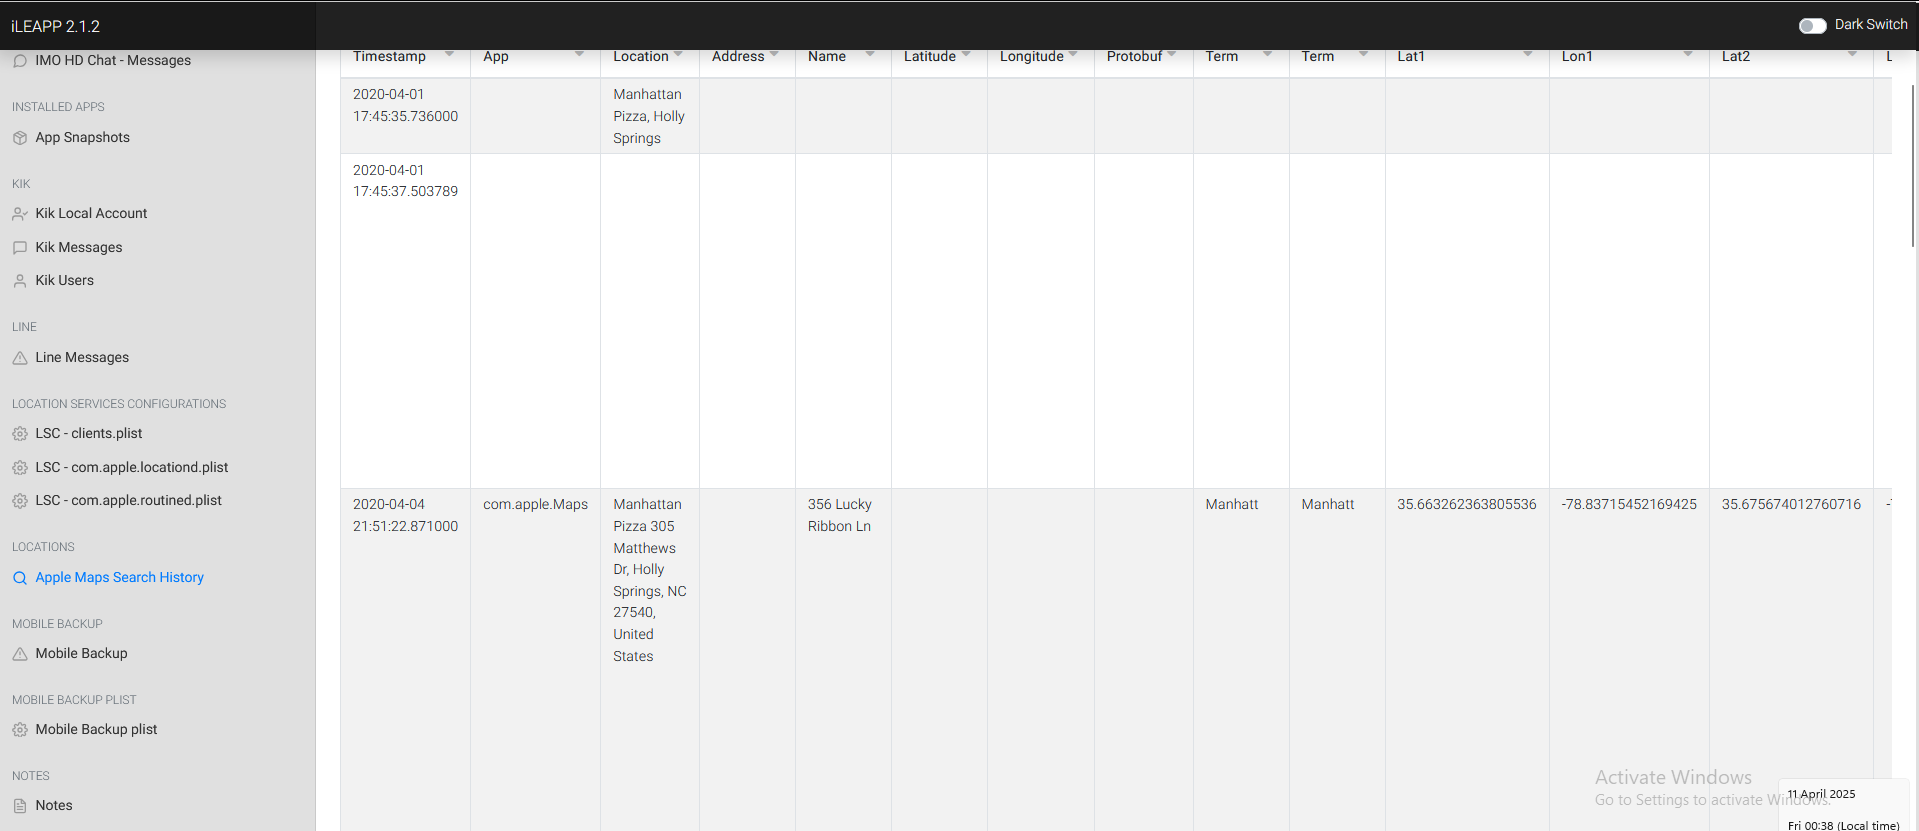Screen dimensions: 1919x831
Task: Click the Apple Maps Search History magnifier icon
Action: point(20,578)
